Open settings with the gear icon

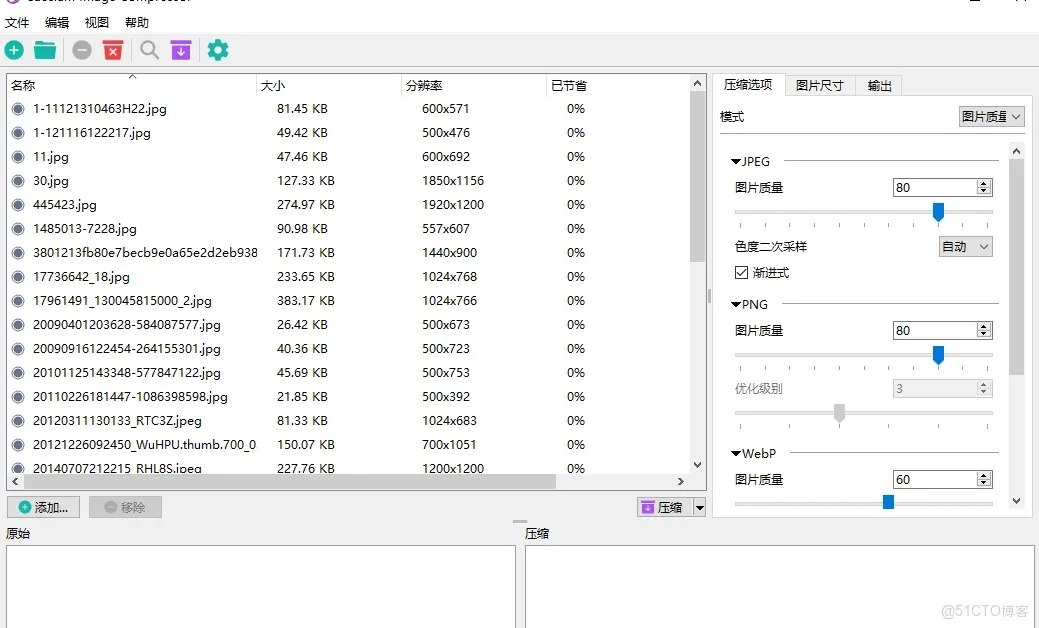click(218, 49)
